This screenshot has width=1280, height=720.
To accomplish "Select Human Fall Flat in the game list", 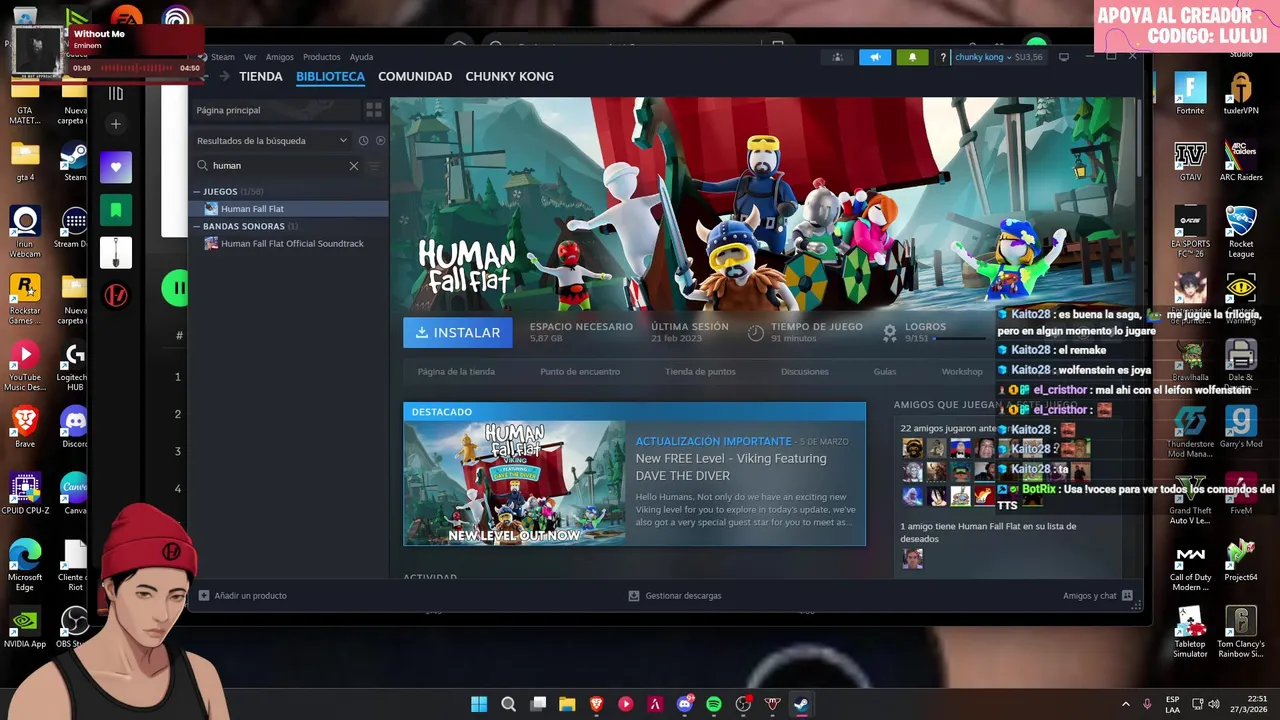I will click(x=289, y=209).
